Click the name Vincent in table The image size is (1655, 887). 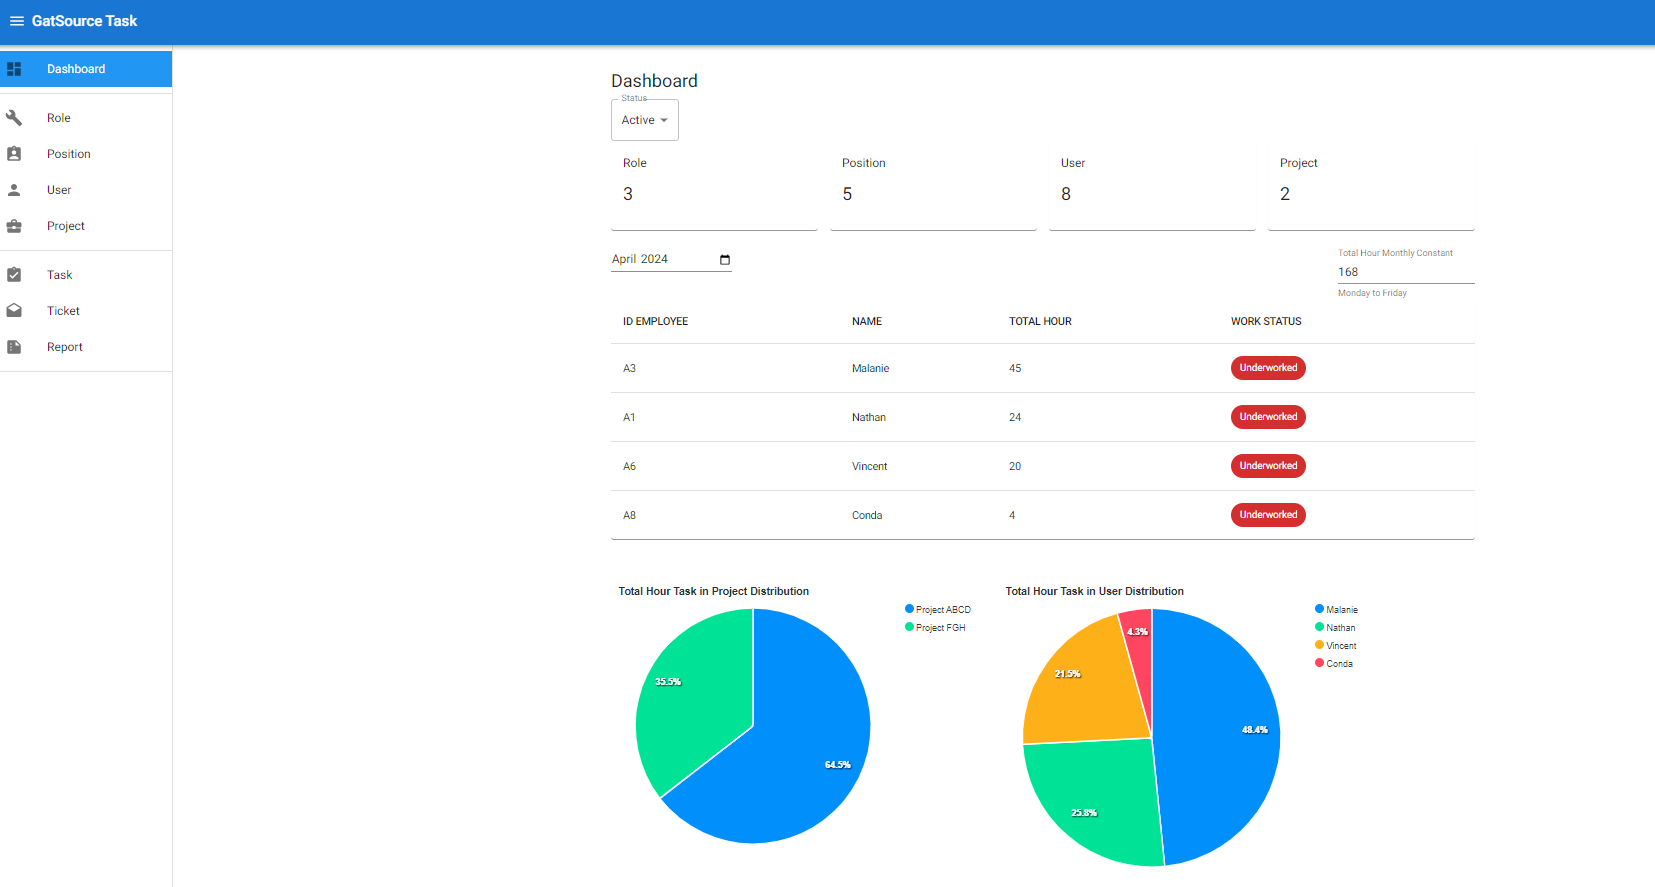[870, 467]
